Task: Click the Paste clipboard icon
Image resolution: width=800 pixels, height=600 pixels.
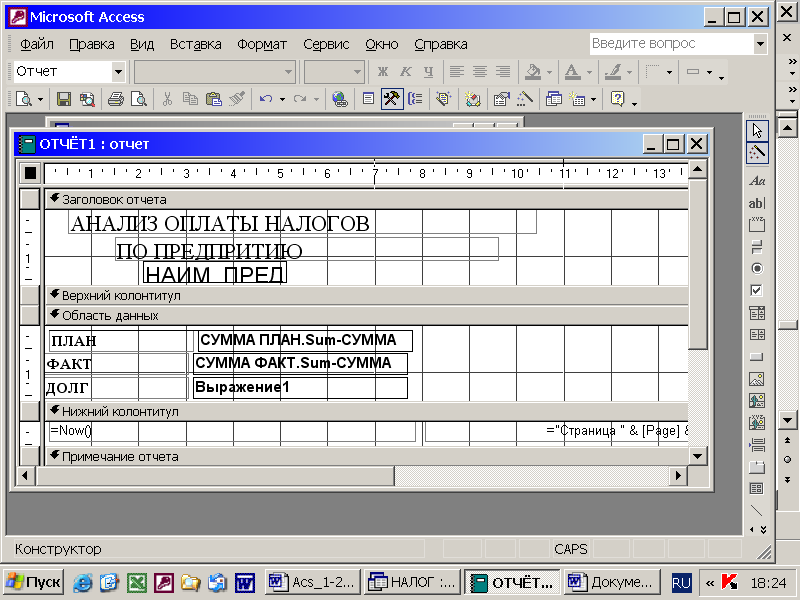Action: pos(214,99)
